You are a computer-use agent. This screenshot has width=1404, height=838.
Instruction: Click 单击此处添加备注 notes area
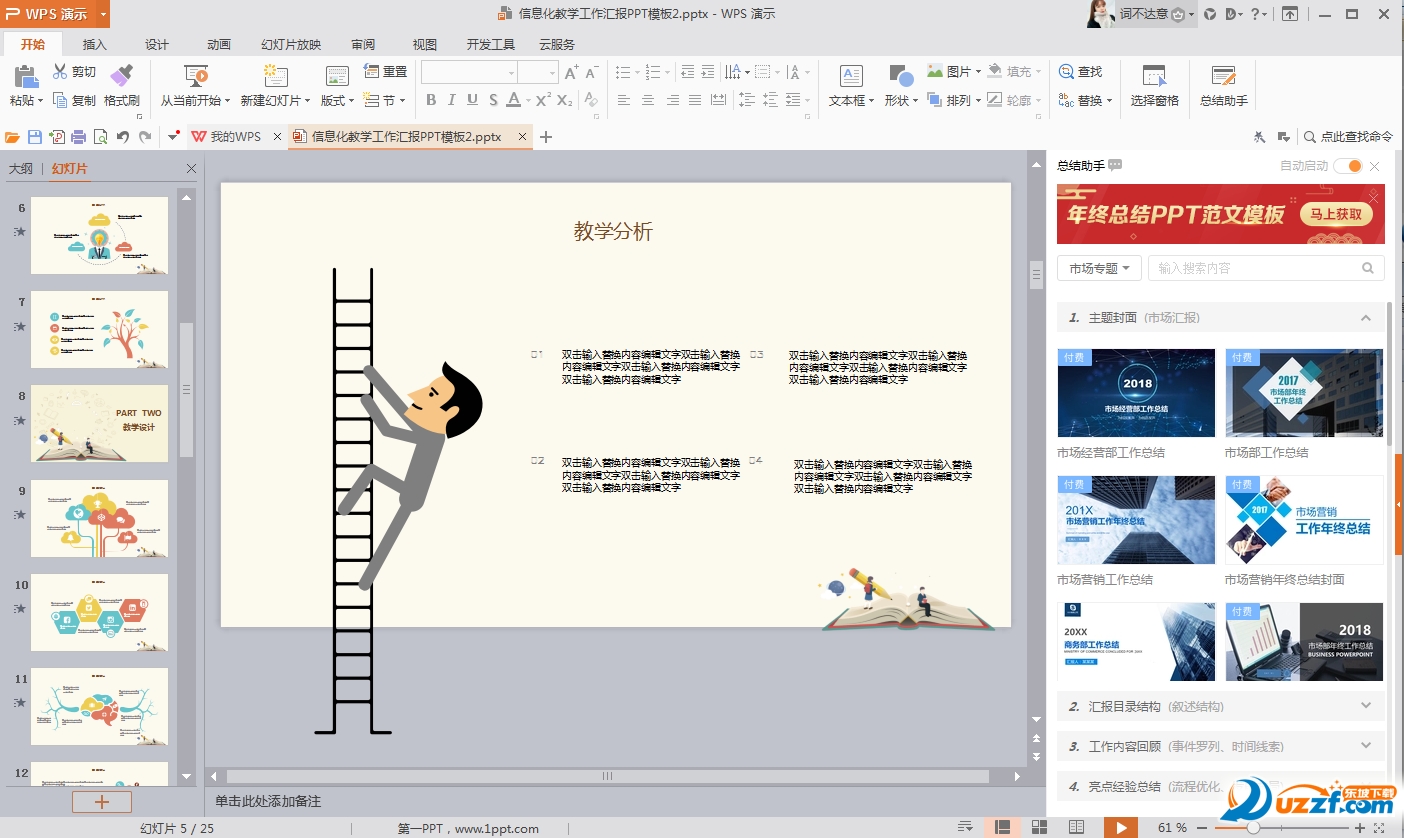[x=268, y=801]
